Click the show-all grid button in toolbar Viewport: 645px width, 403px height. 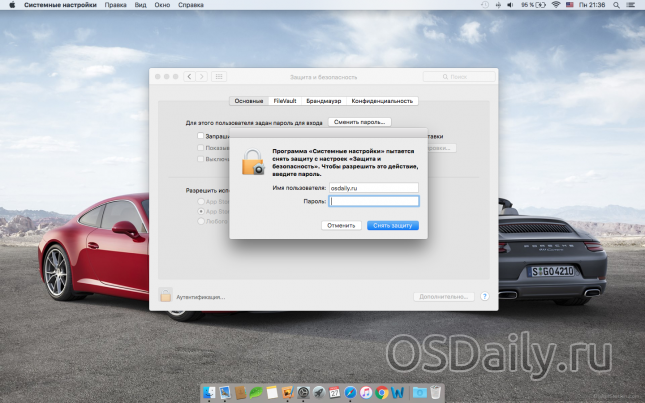(x=219, y=76)
